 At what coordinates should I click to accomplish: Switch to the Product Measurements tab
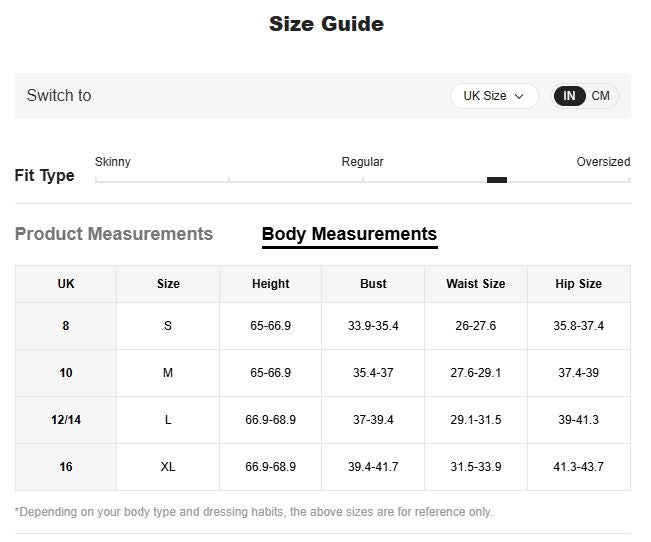click(114, 234)
